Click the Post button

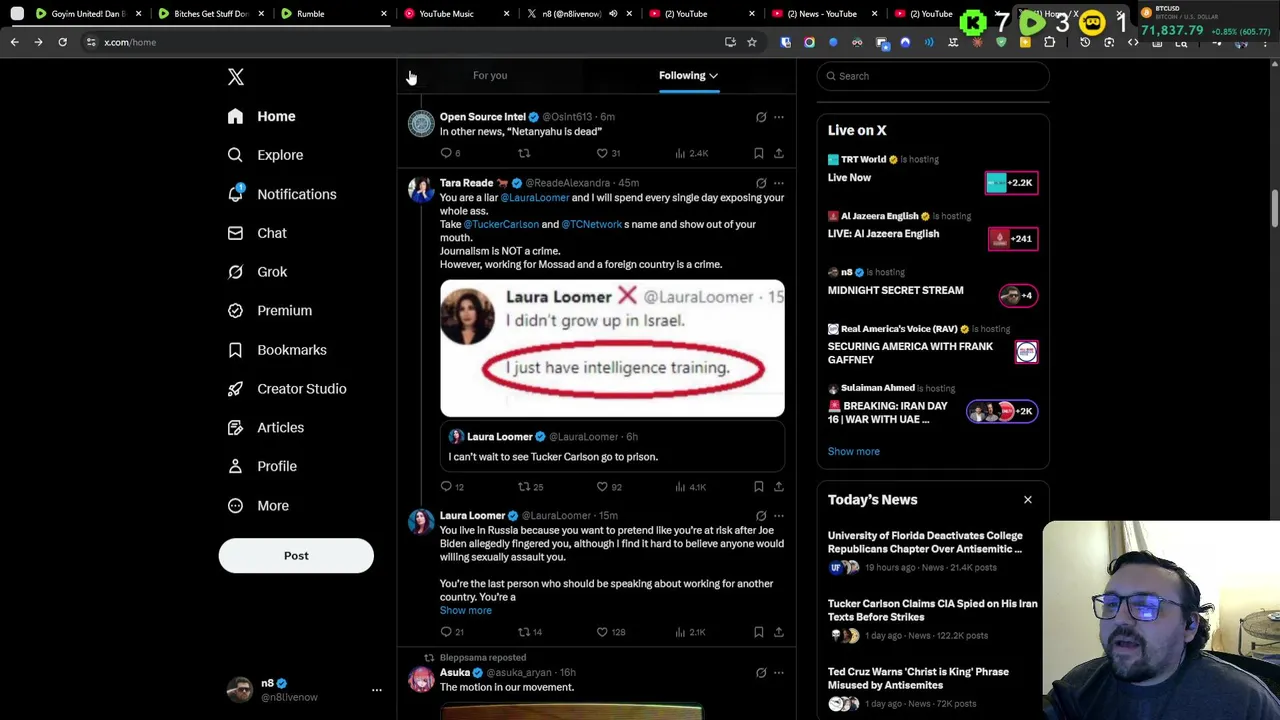coord(296,555)
